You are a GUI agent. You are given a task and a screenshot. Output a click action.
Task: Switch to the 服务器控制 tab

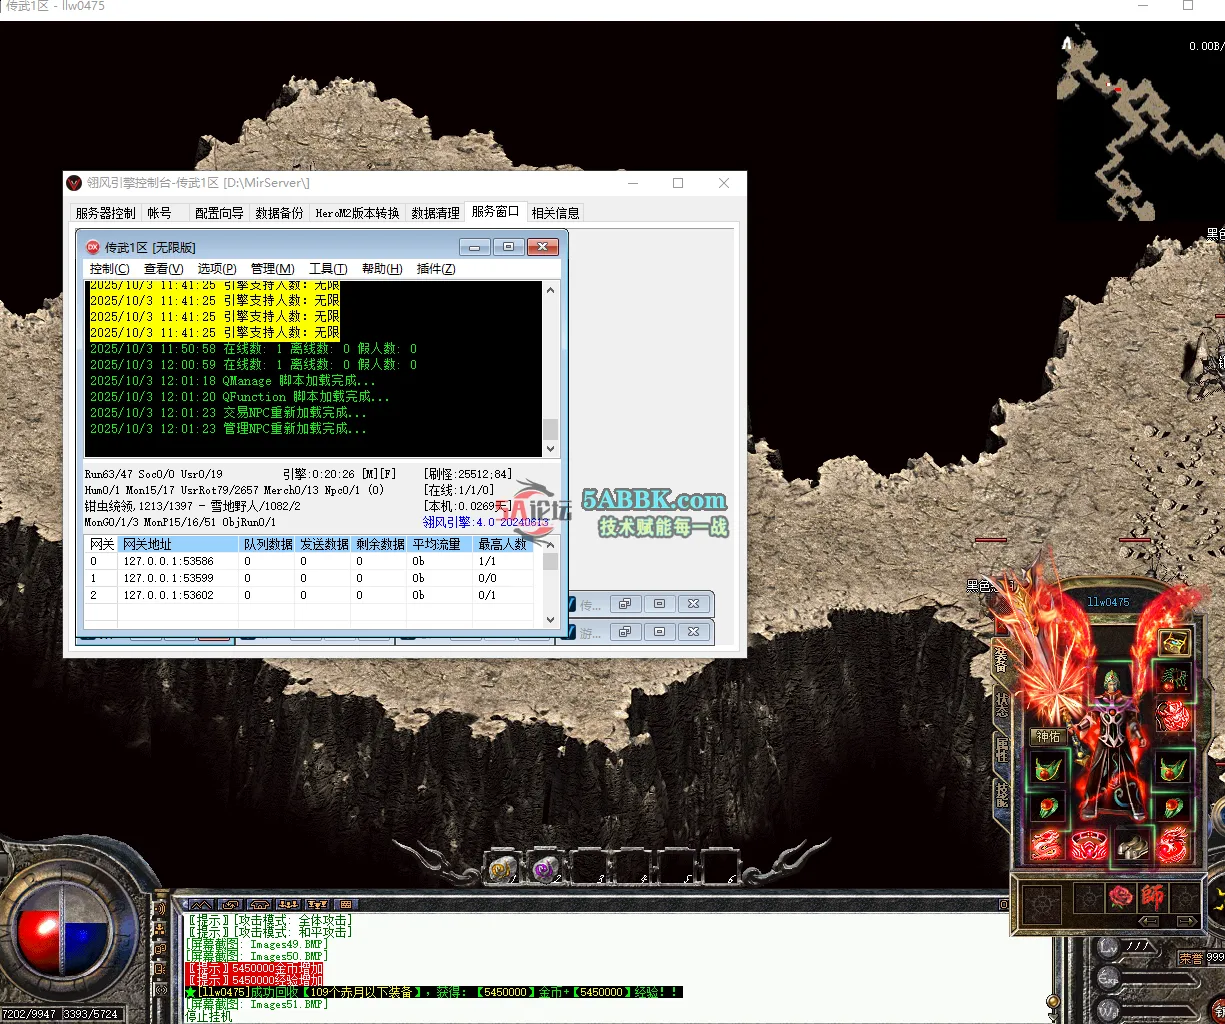pyautogui.click(x=105, y=213)
